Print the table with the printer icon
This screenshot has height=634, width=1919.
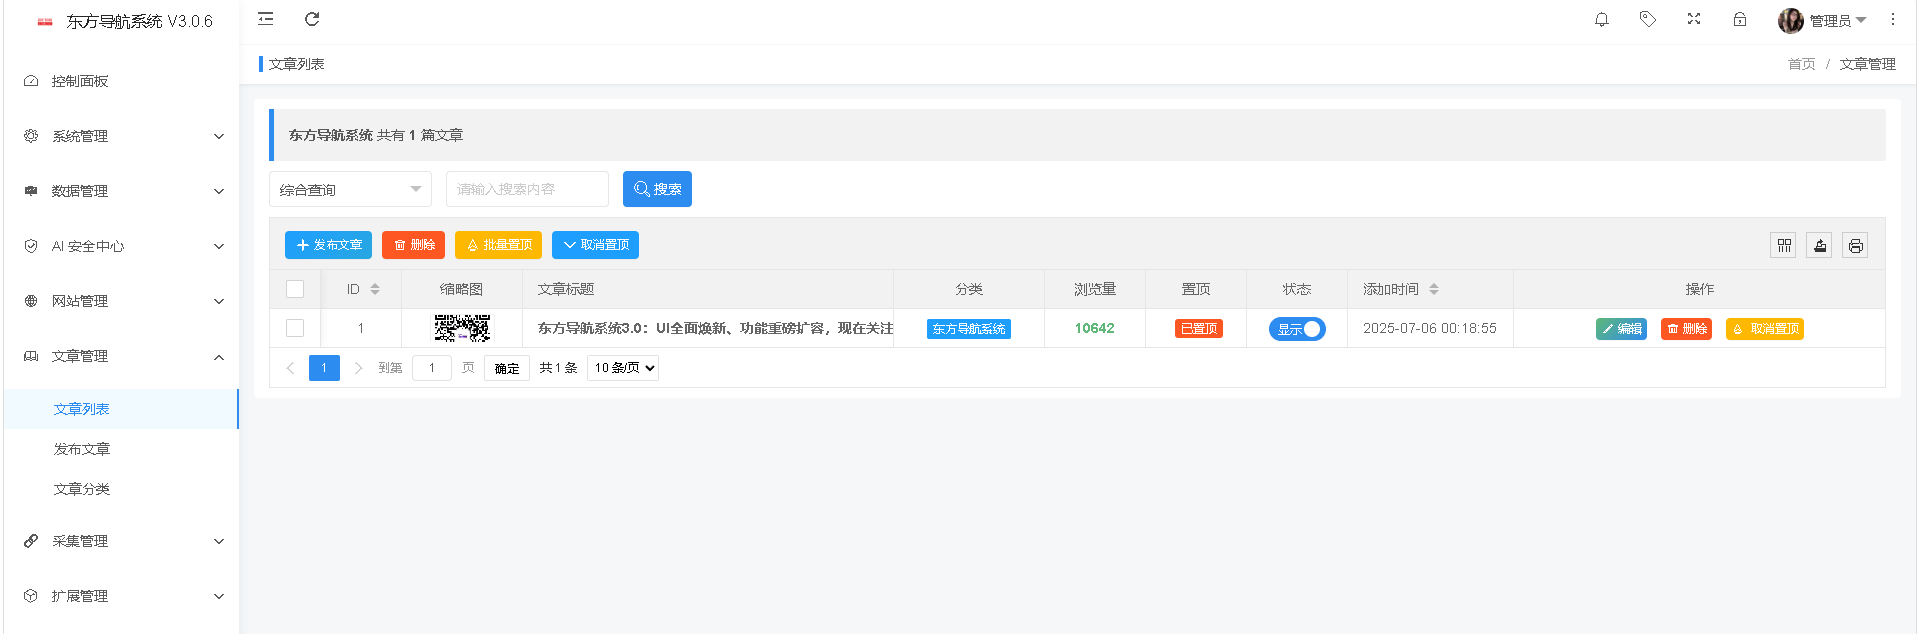tap(1855, 245)
